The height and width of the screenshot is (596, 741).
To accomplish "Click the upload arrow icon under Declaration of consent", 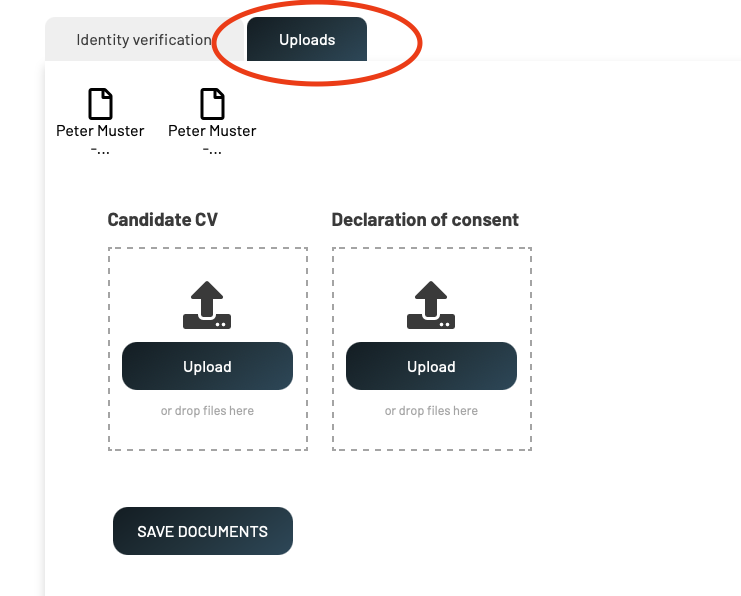I will (x=431, y=305).
